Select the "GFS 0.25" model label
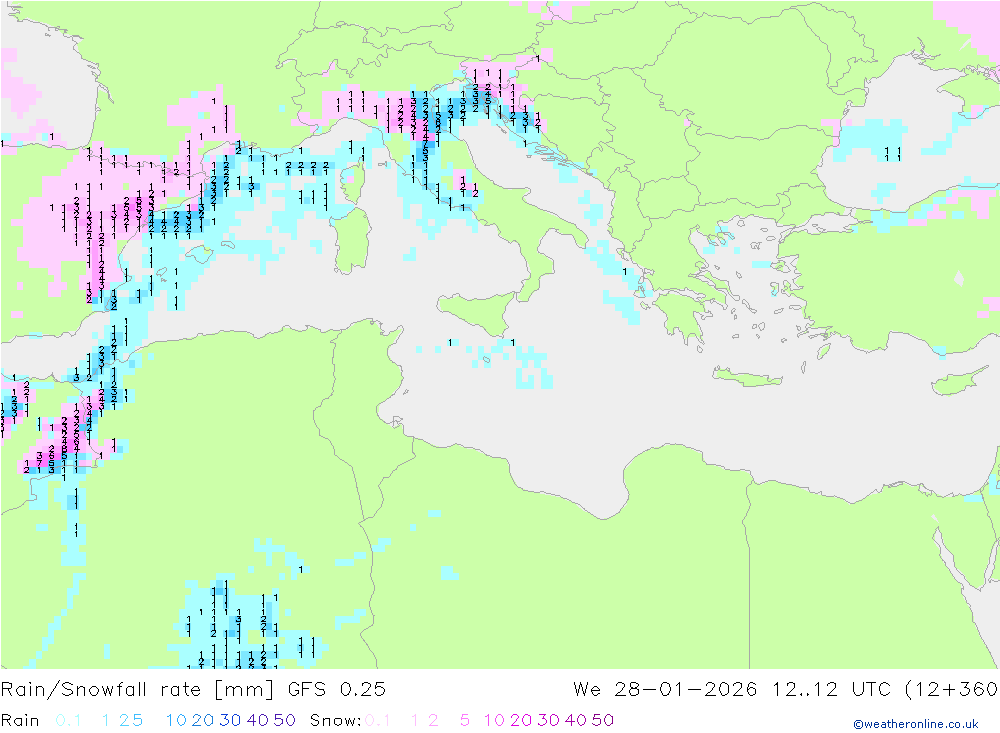The width and height of the screenshot is (1000, 733). coord(337,690)
